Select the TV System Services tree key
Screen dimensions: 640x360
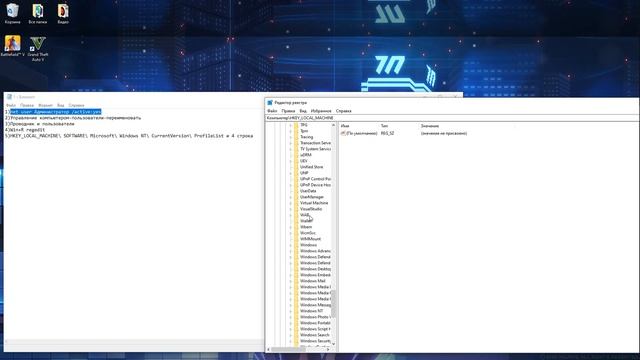[315, 149]
